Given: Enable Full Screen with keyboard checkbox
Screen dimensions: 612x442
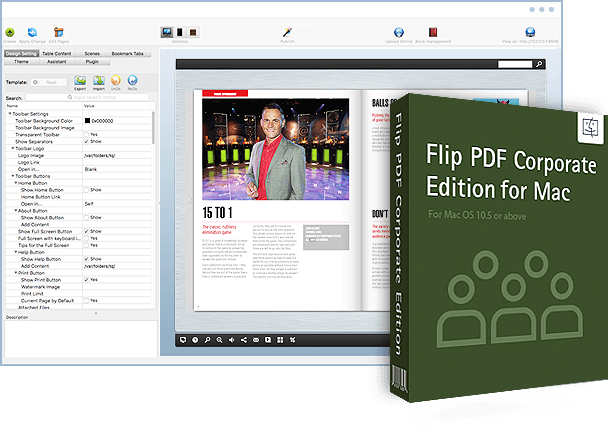Looking at the screenshot, I should click(x=86, y=238).
